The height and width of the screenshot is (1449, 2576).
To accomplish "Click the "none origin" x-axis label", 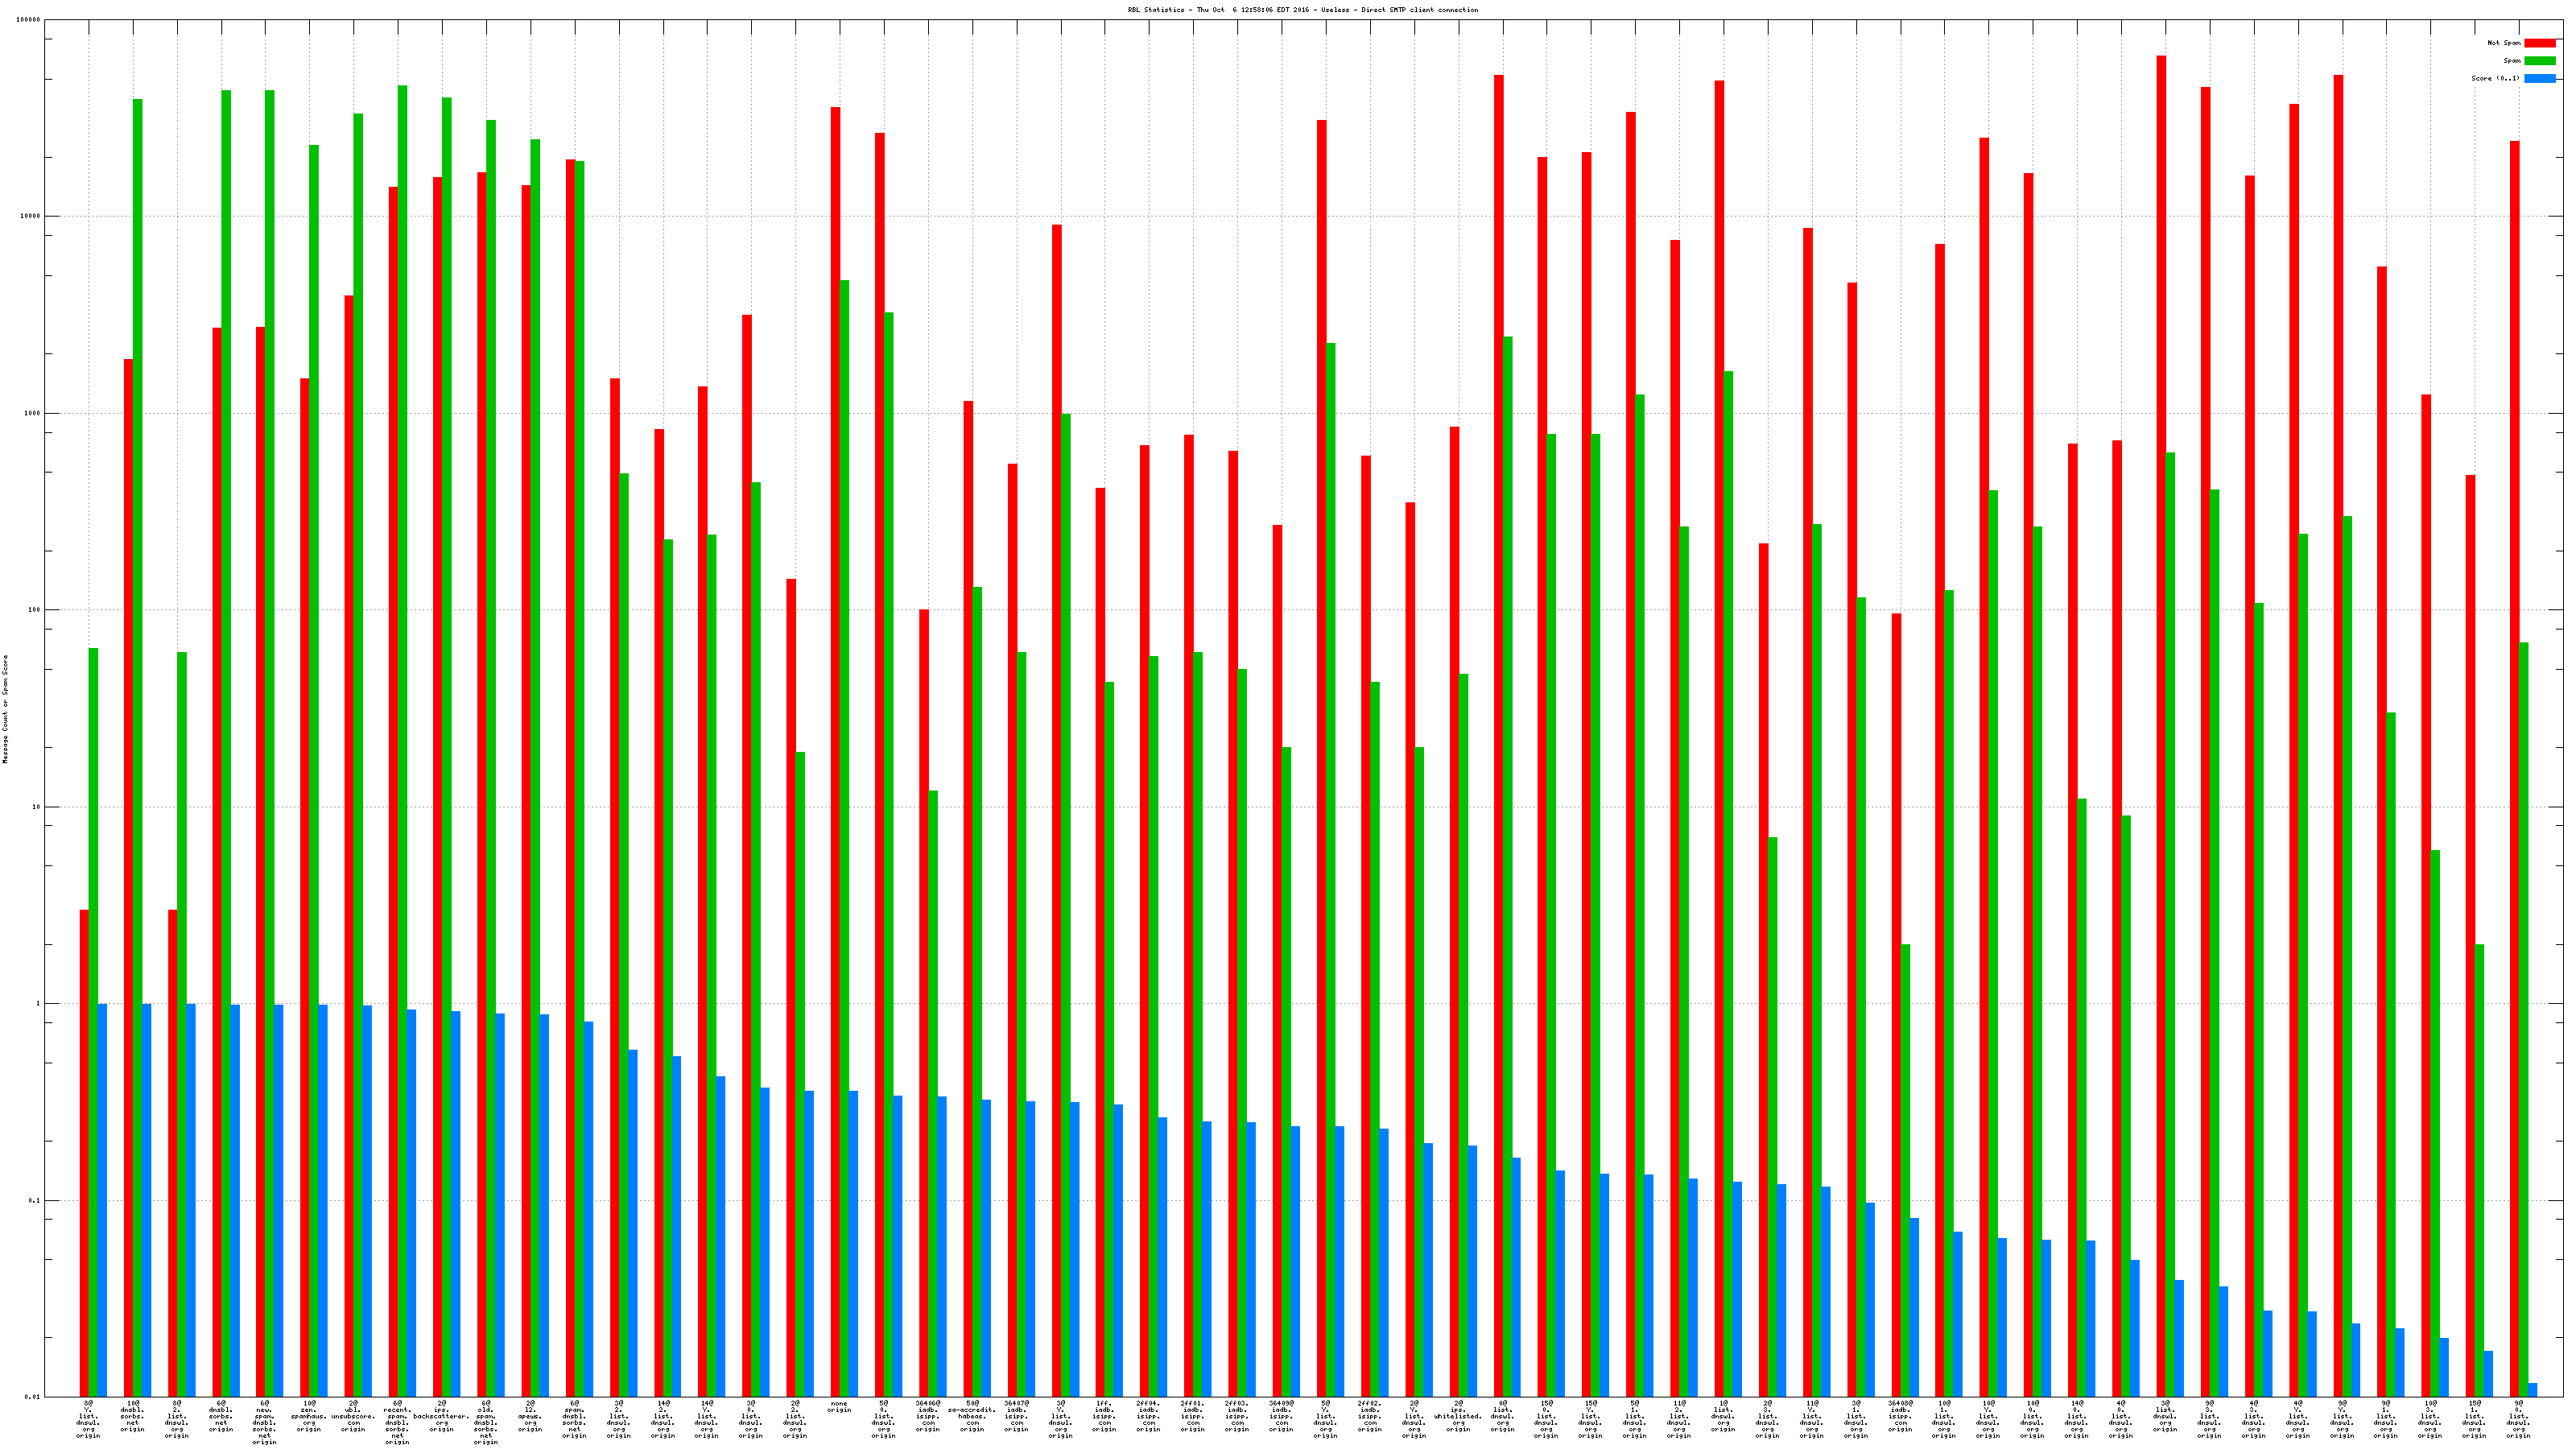I will coord(839,1407).
